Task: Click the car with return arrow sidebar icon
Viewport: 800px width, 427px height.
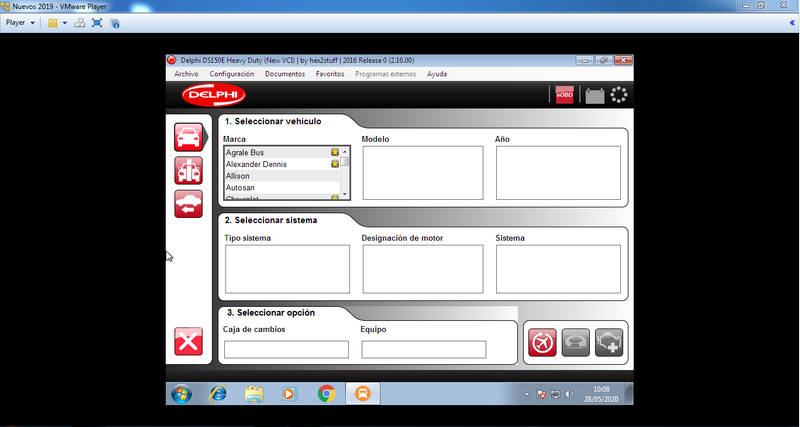Action: pyautogui.click(x=188, y=204)
